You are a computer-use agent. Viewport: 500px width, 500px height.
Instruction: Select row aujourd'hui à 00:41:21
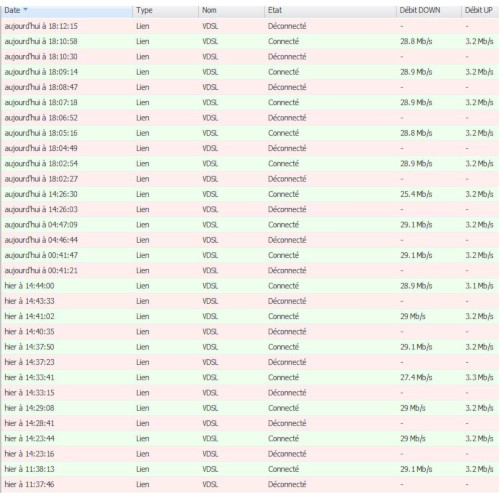pos(250,271)
